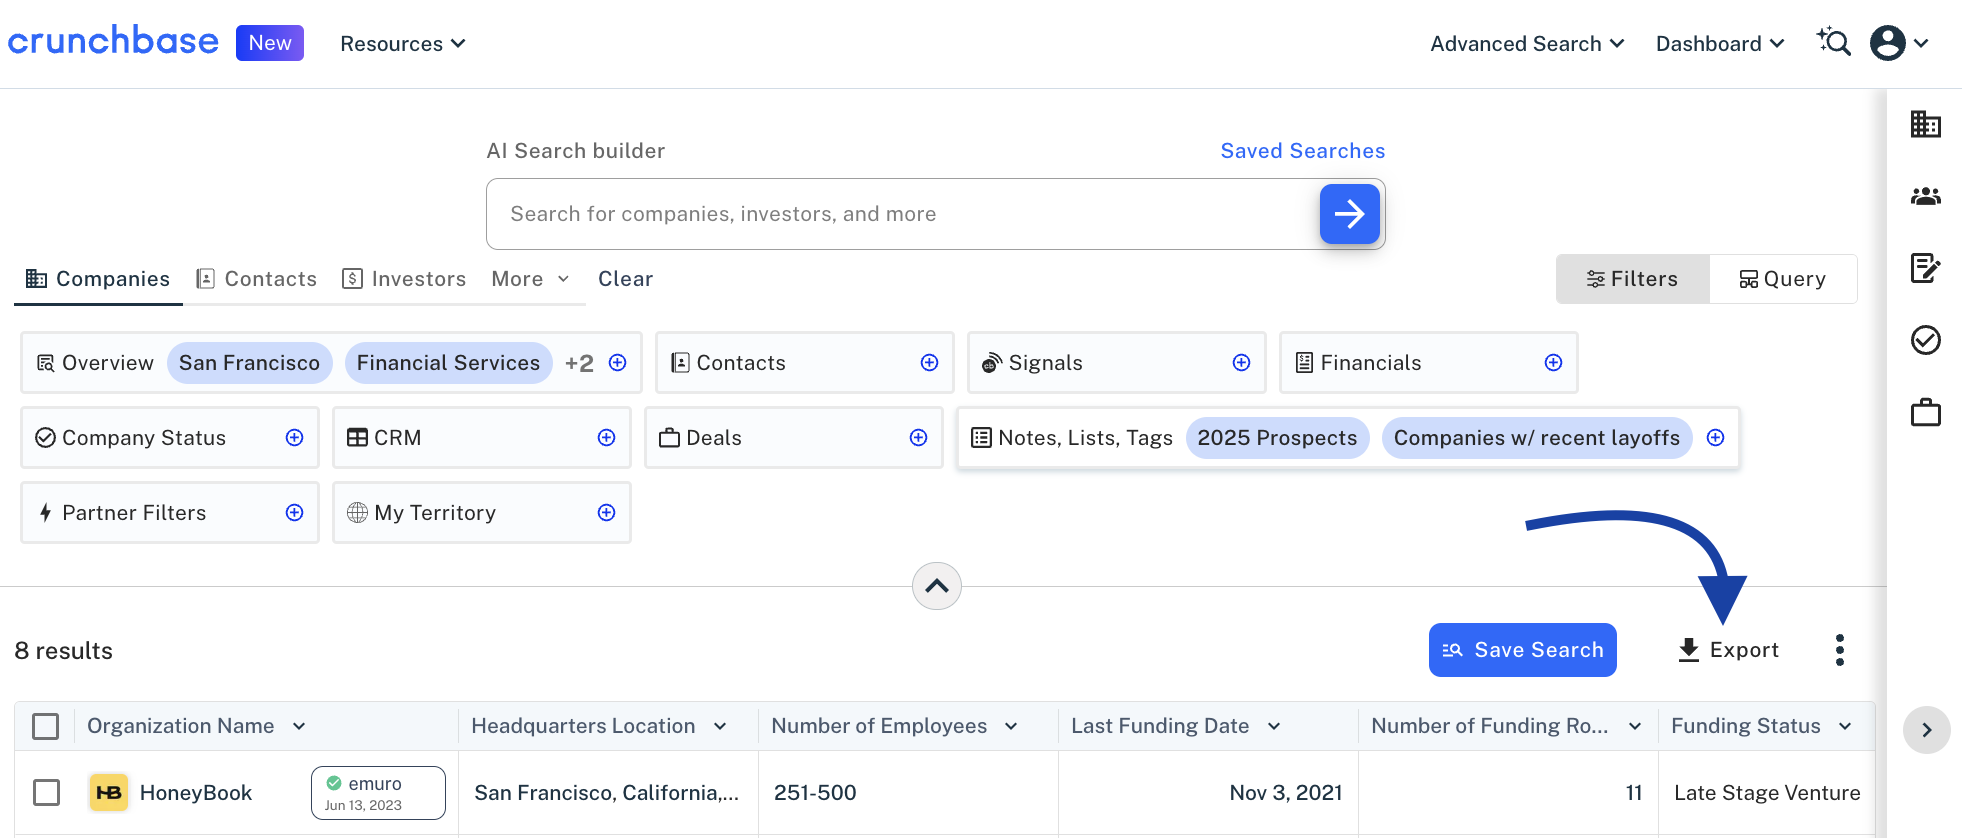The height and width of the screenshot is (838, 1962).
Task: Open the briefcase icon in right sidebar
Action: (x=1925, y=412)
